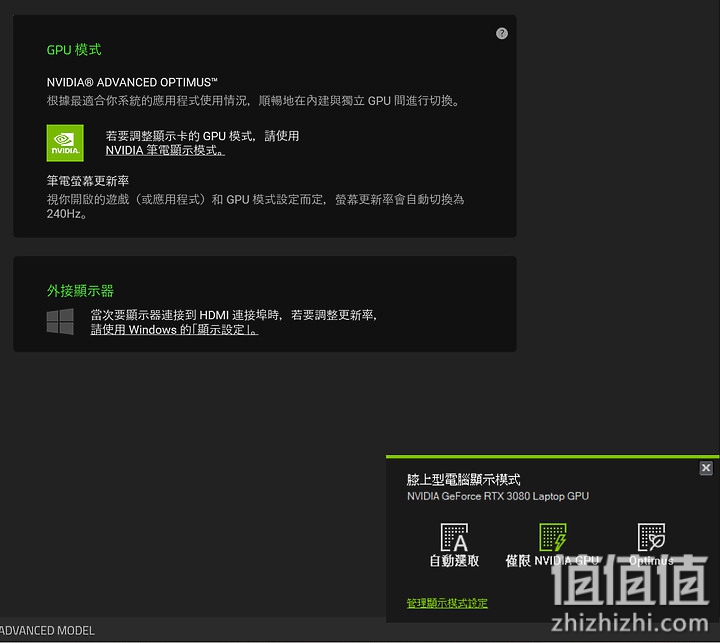Close the 膝上型電腦顯示模式 popup
The width and height of the screenshot is (720, 643).
pyautogui.click(x=706, y=468)
